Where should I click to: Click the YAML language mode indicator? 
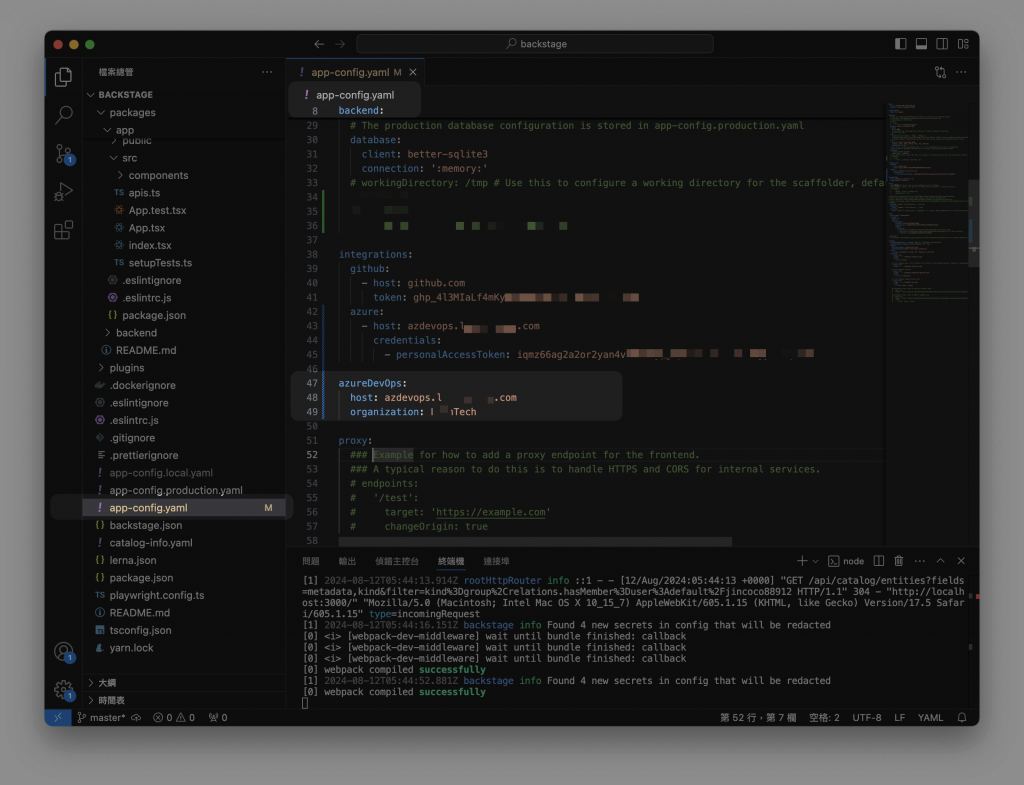(x=930, y=717)
